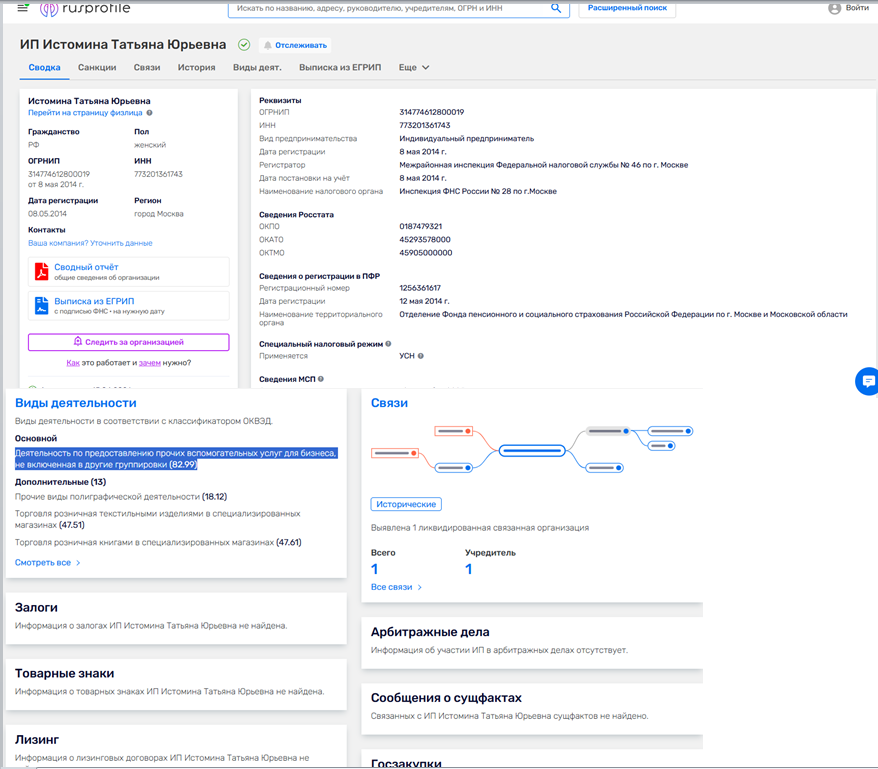Open the Выписка из ЕГРИП tab
The height and width of the screenshot is (769, 878).
pyautogui.click(x=340, y=67)
